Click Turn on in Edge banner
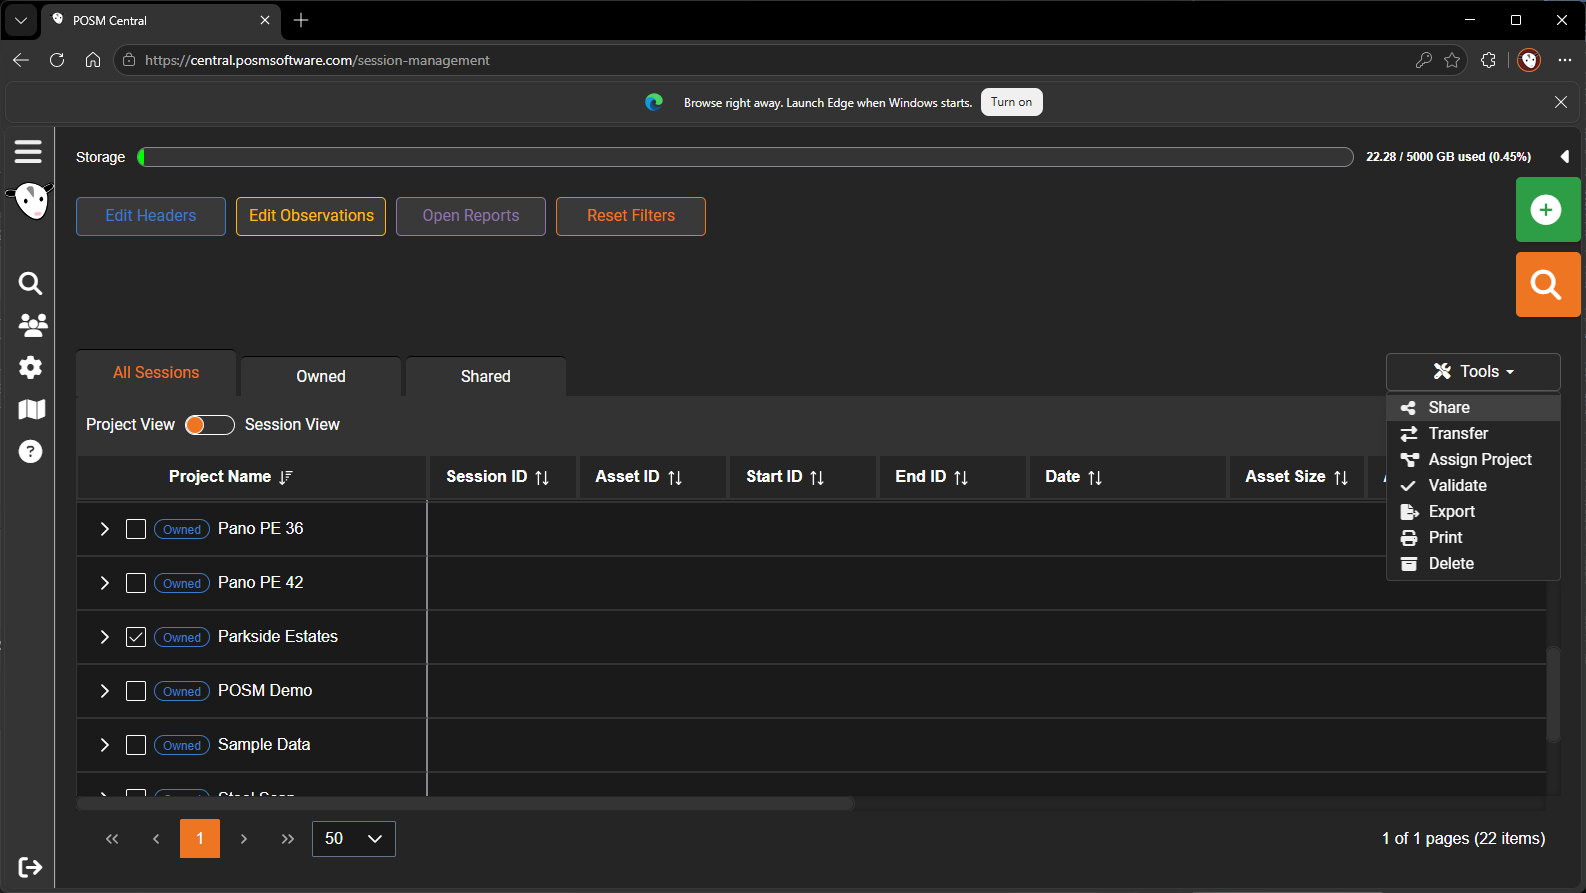 click(x=1012, y=102)
